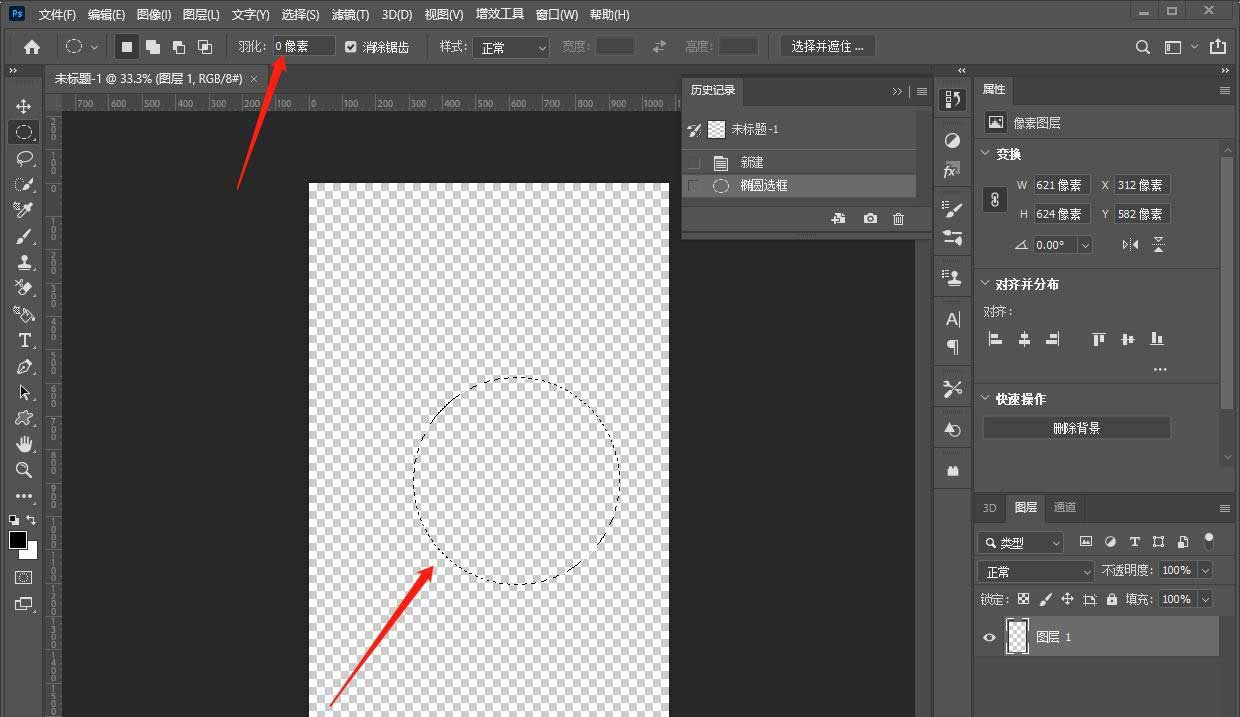Choose Subtract from Selection mode

[x=179, y=46]
